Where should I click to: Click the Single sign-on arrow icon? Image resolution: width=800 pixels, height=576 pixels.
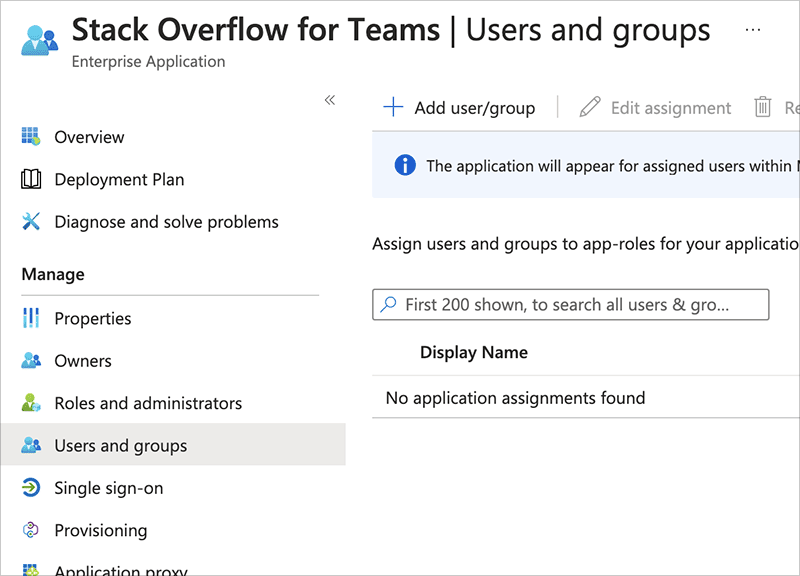[31, 488]
